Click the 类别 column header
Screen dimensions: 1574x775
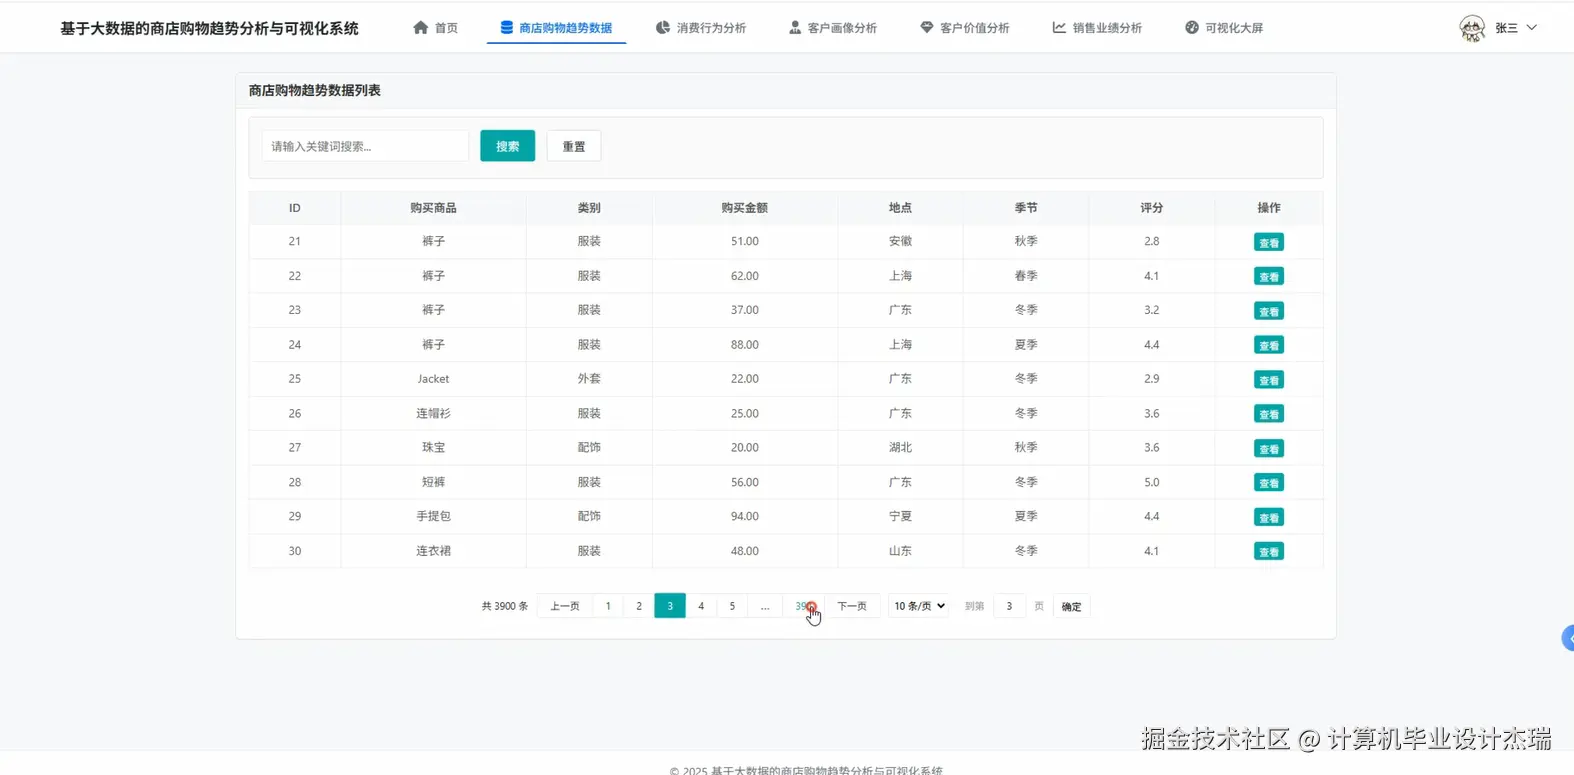coord(589,208)
